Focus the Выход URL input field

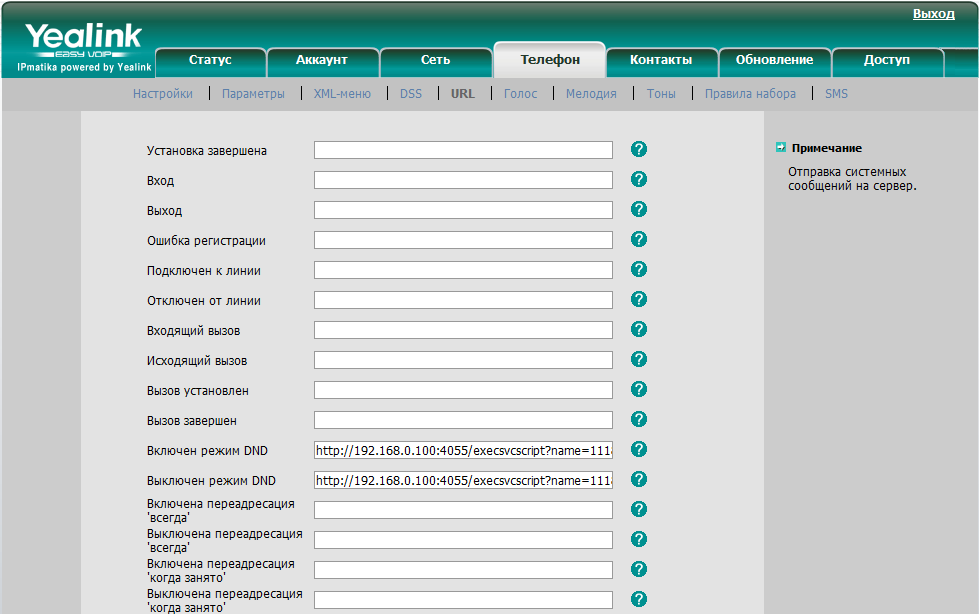click(463, 210)
